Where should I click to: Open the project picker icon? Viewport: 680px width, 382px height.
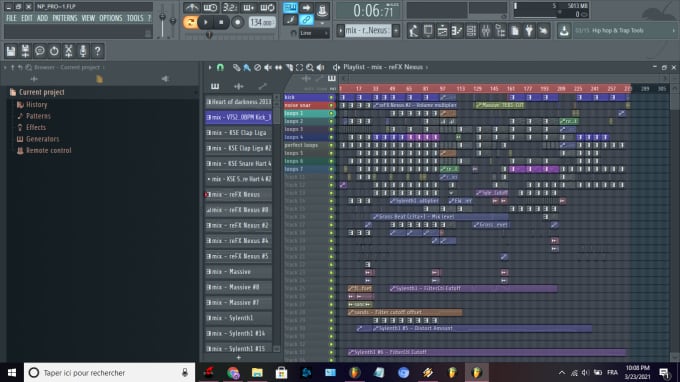pyautogui.click(x=515, y=31)
